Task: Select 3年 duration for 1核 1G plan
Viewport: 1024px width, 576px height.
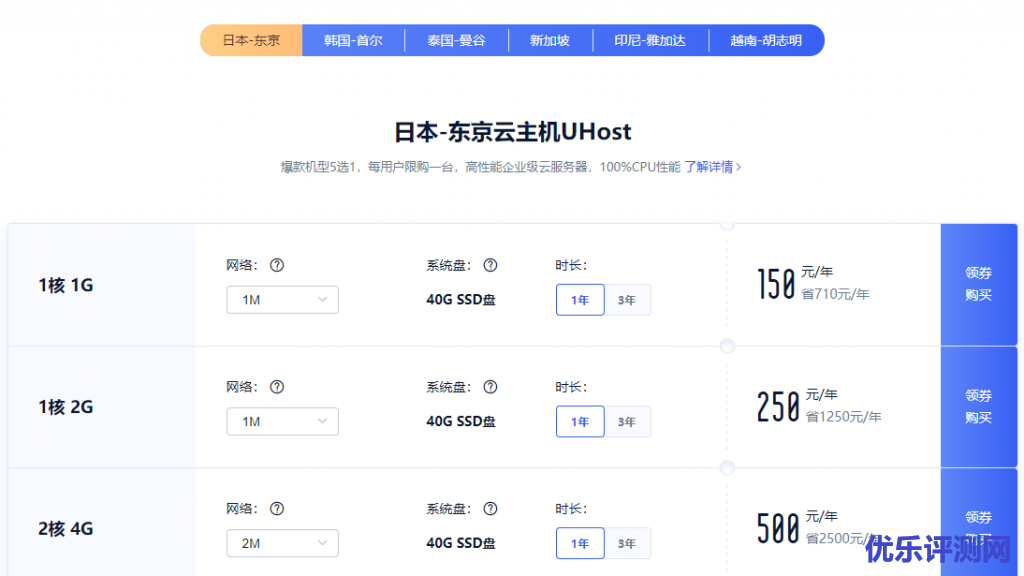Action: tap(627, 300)
